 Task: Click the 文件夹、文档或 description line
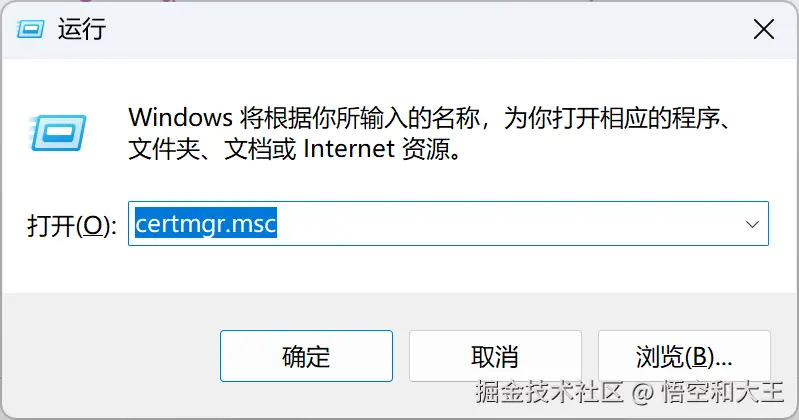tap(211, 149)
